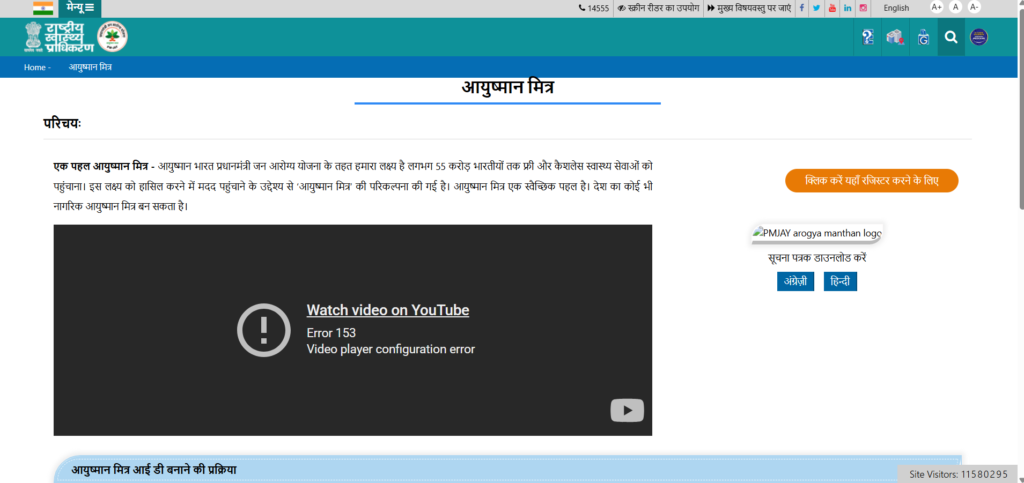
Task: Click the आयुष्मान मित्र page heading
Action: (x=507, y=87)
